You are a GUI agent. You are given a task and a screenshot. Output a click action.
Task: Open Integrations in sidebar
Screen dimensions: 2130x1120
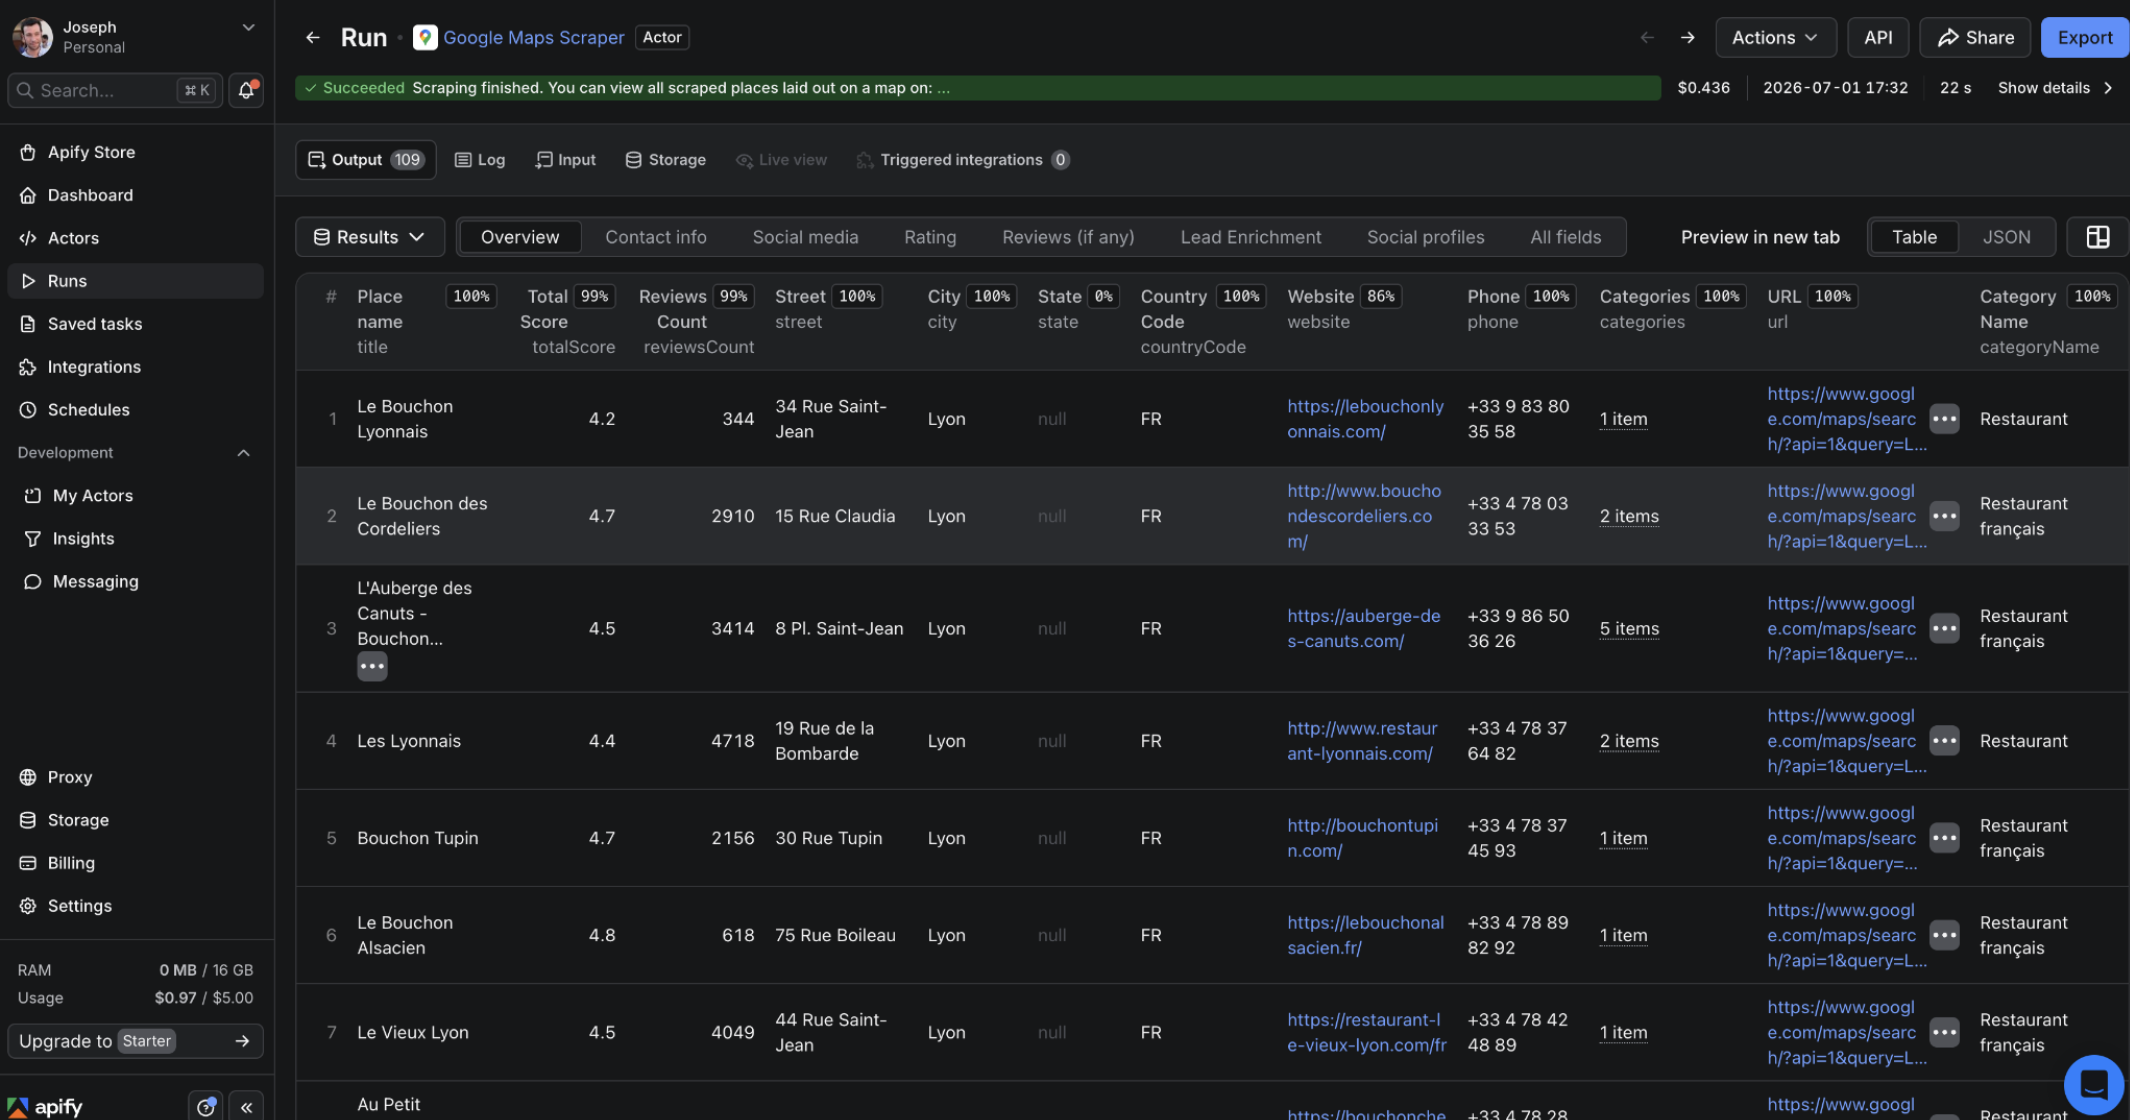135,367
